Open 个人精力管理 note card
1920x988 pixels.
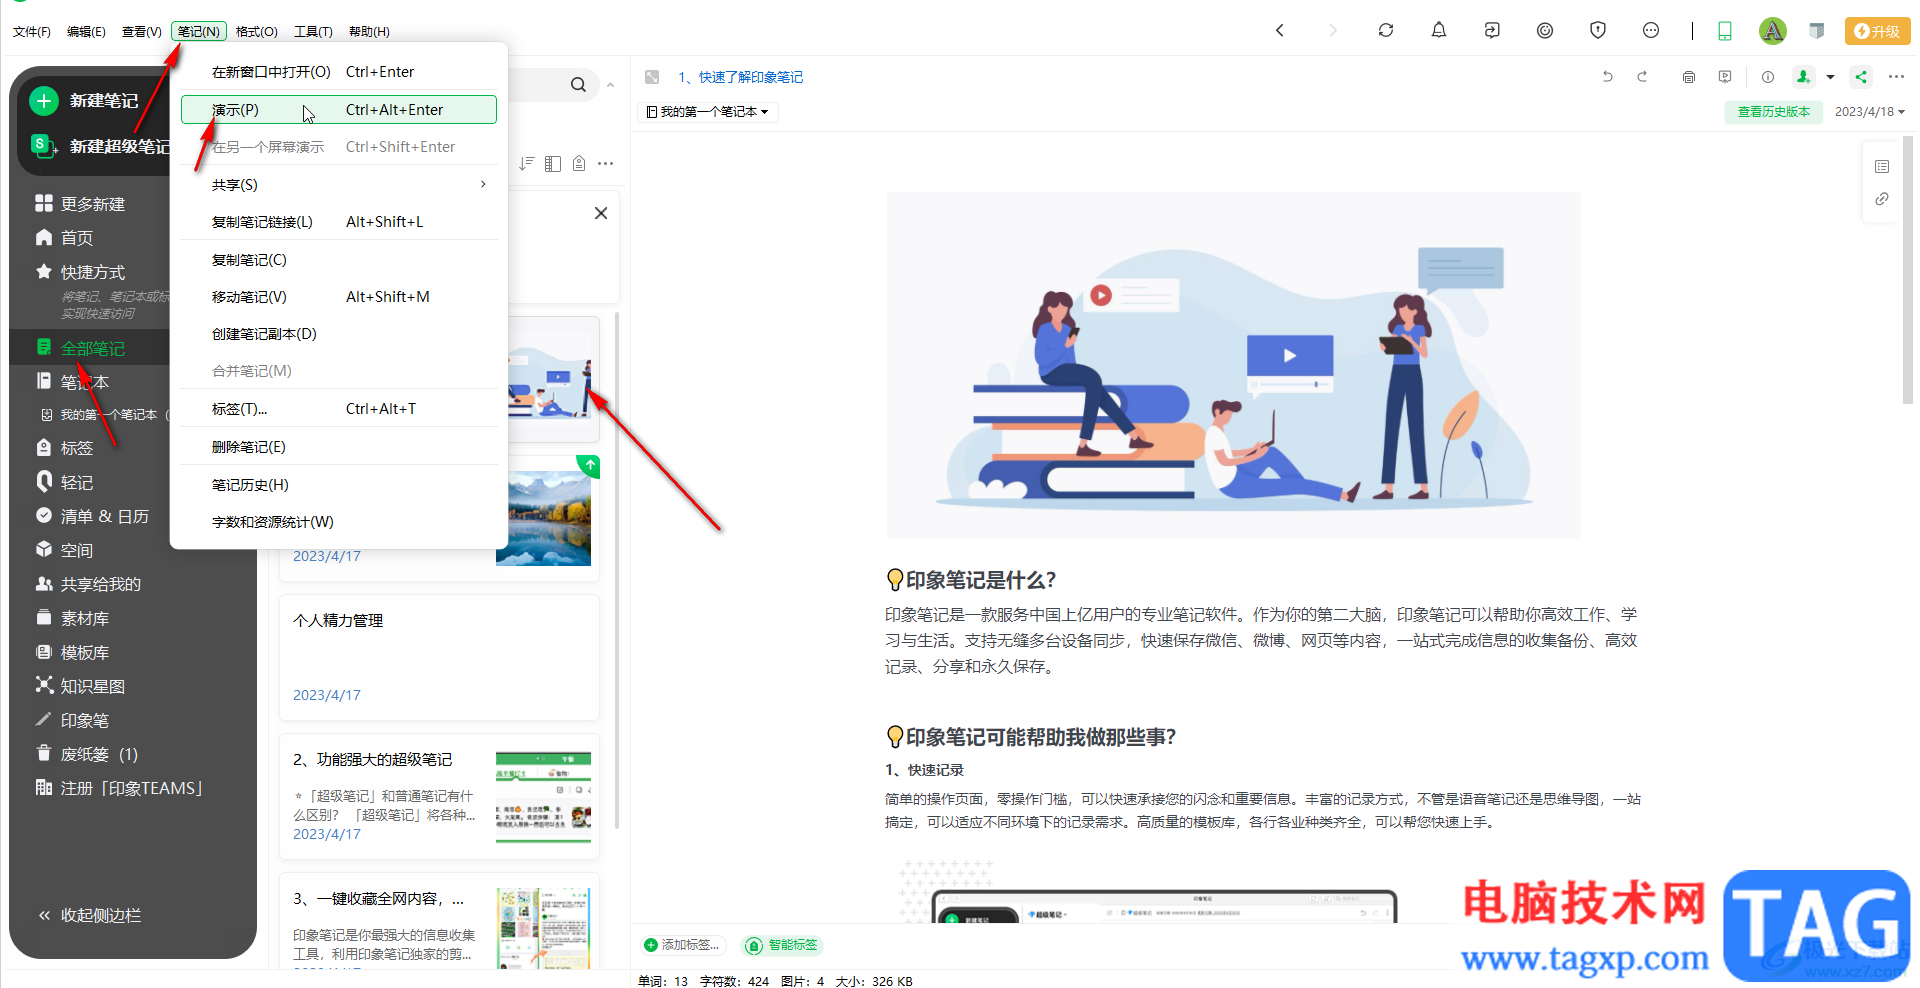[439, 657]
